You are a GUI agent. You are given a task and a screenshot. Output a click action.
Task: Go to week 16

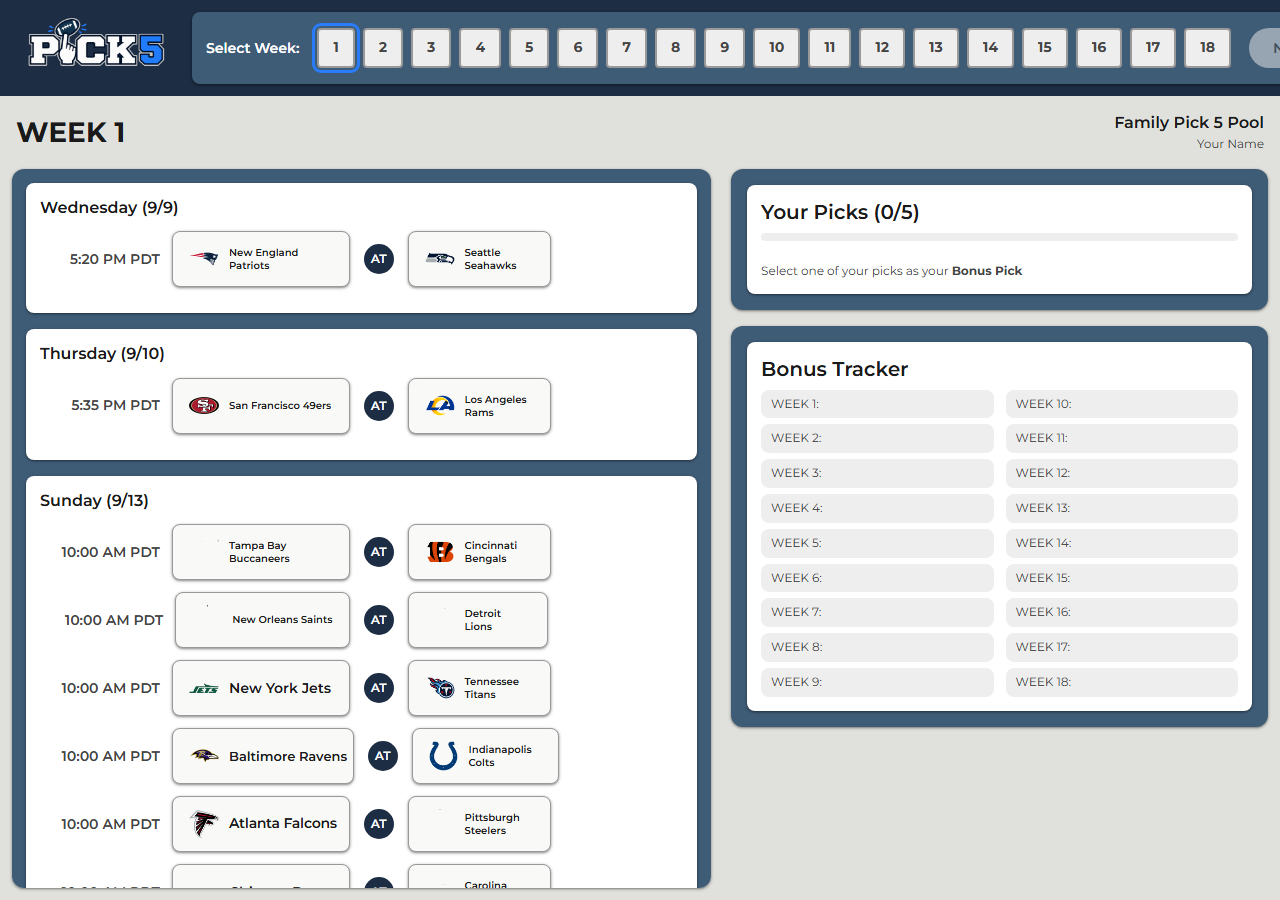pyautogui.click(x=1099, y=48)
